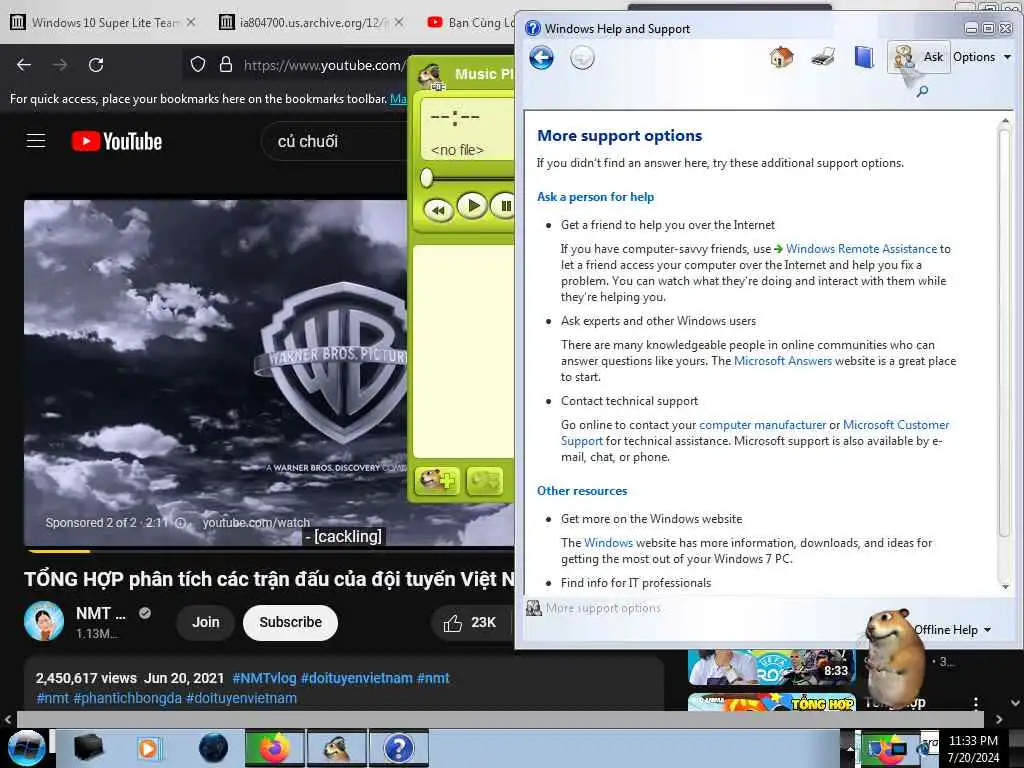This screenshot has width=1024, height=768.
Task: Open the hamster app taskbar button
Action: [x=337, y=748]
